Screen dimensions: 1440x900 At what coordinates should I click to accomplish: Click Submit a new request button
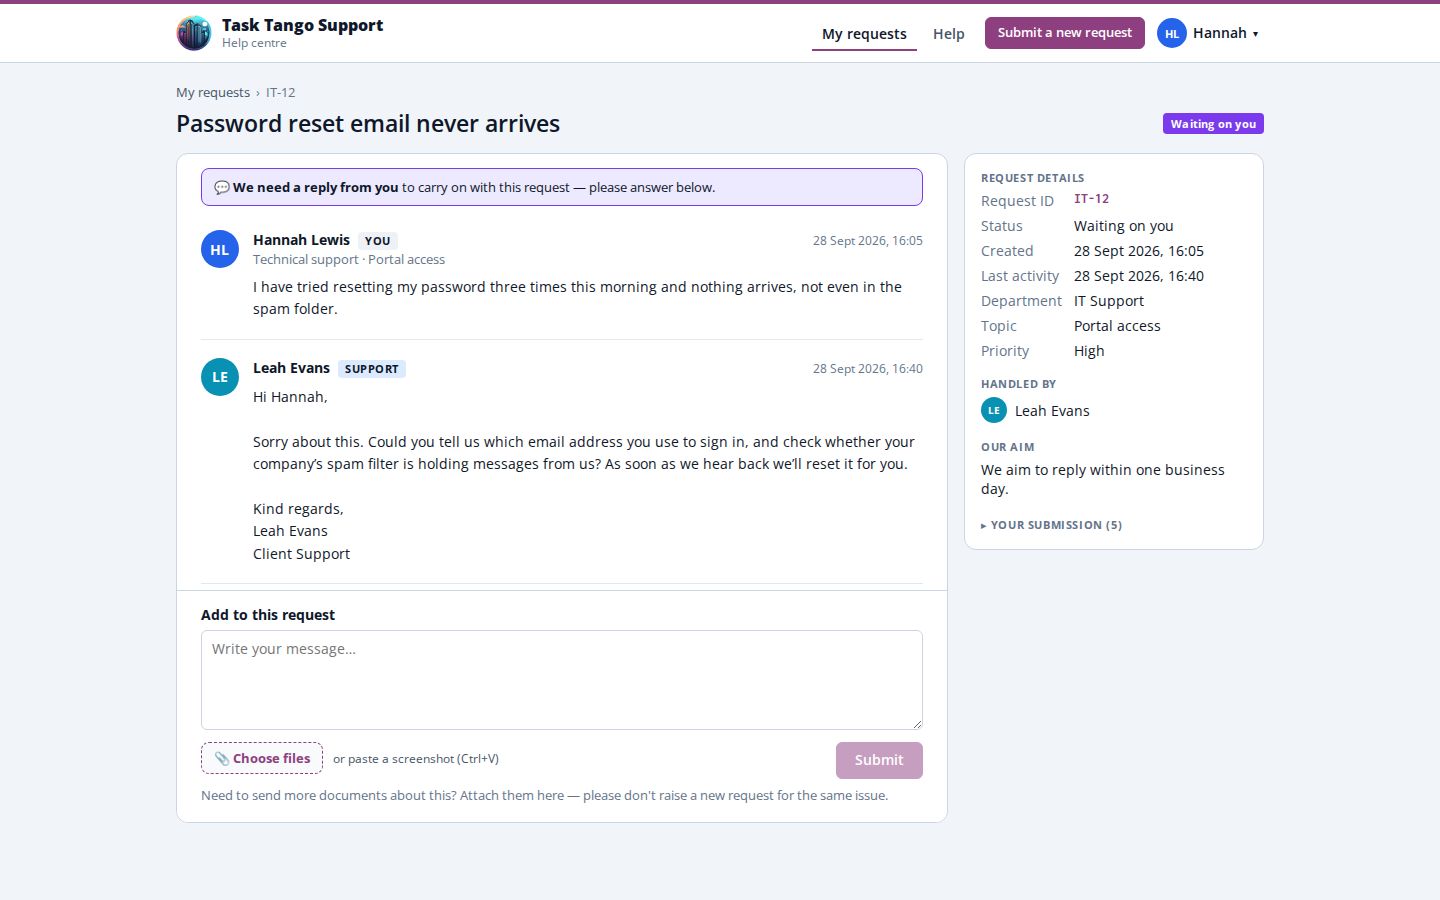click(x=1065, y=33)
